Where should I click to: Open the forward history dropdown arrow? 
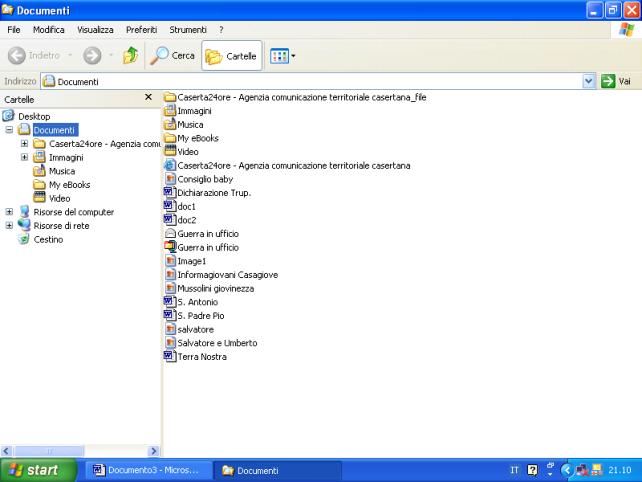click(x=111, y=55)
